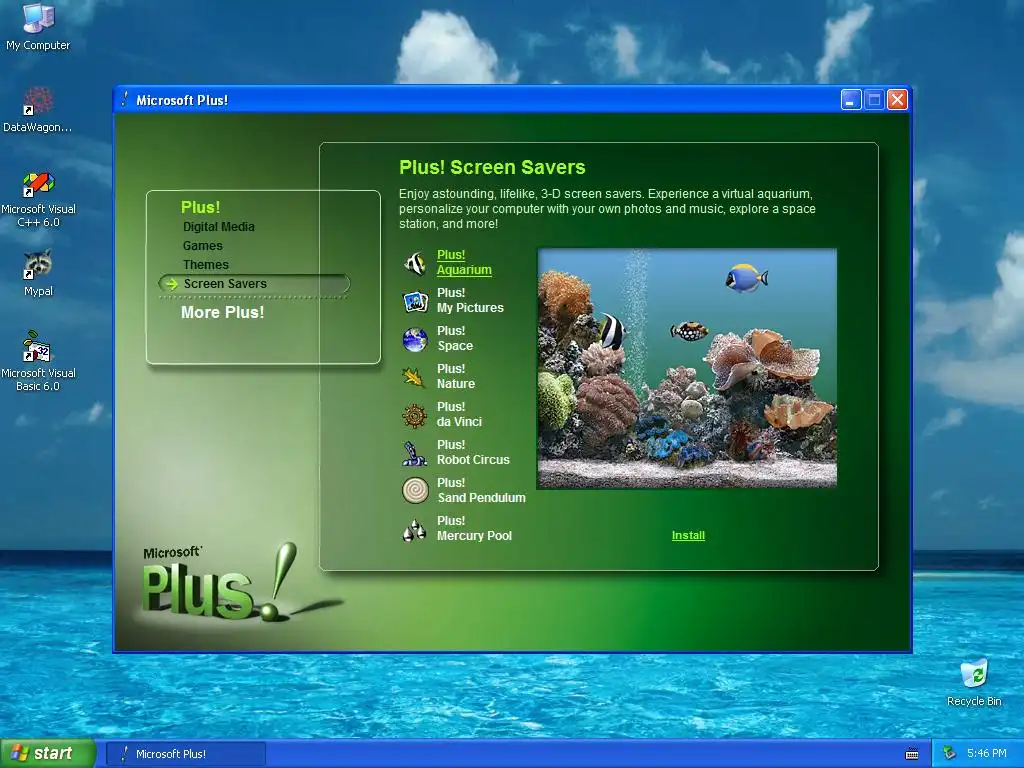Click the Sand Pendulum spiral icon

coord(415,490)
